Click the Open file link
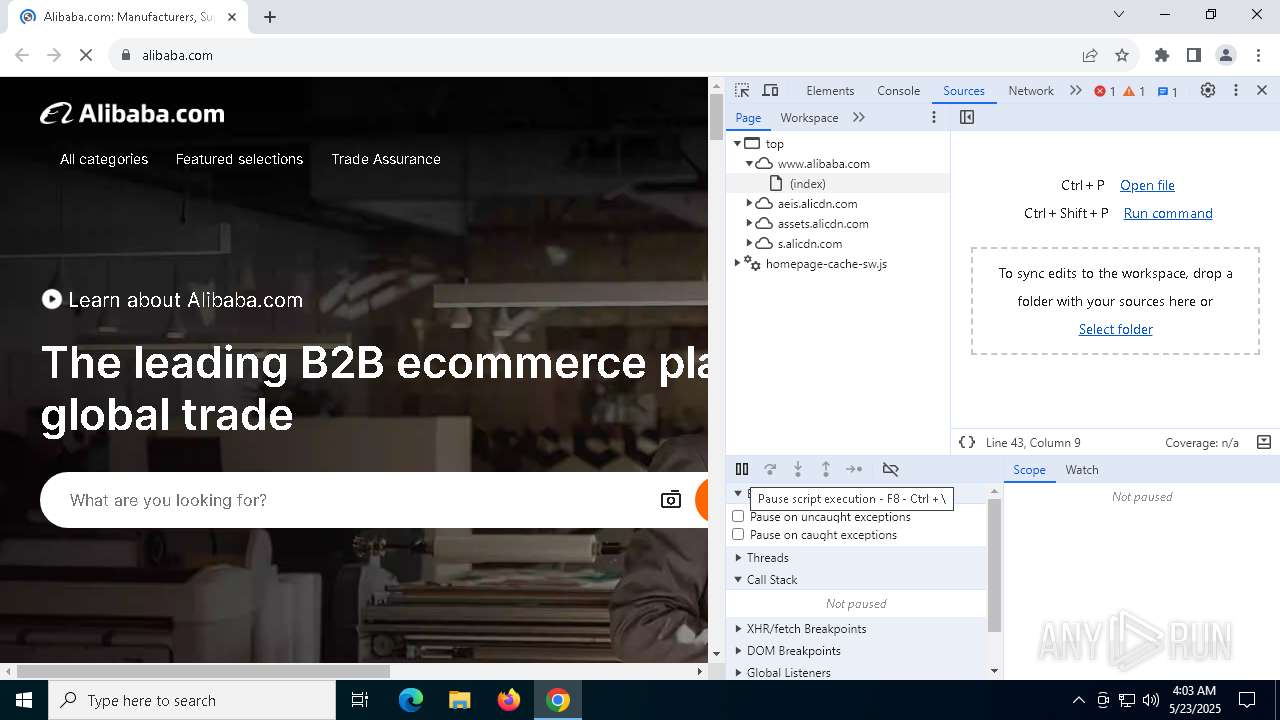This screenshot has width=1280, height=720. pyautogui.click(x=1147, y=185)
